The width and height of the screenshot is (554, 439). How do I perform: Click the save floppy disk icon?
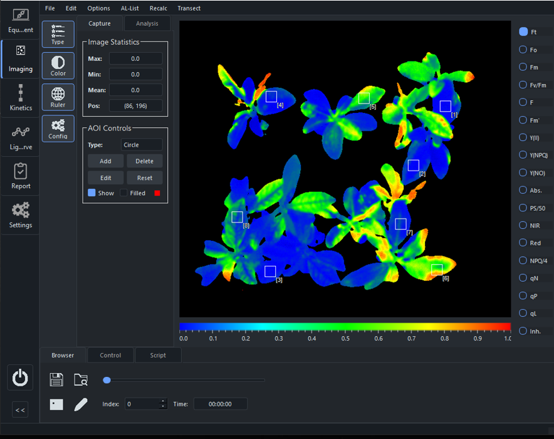coord(57,380)
